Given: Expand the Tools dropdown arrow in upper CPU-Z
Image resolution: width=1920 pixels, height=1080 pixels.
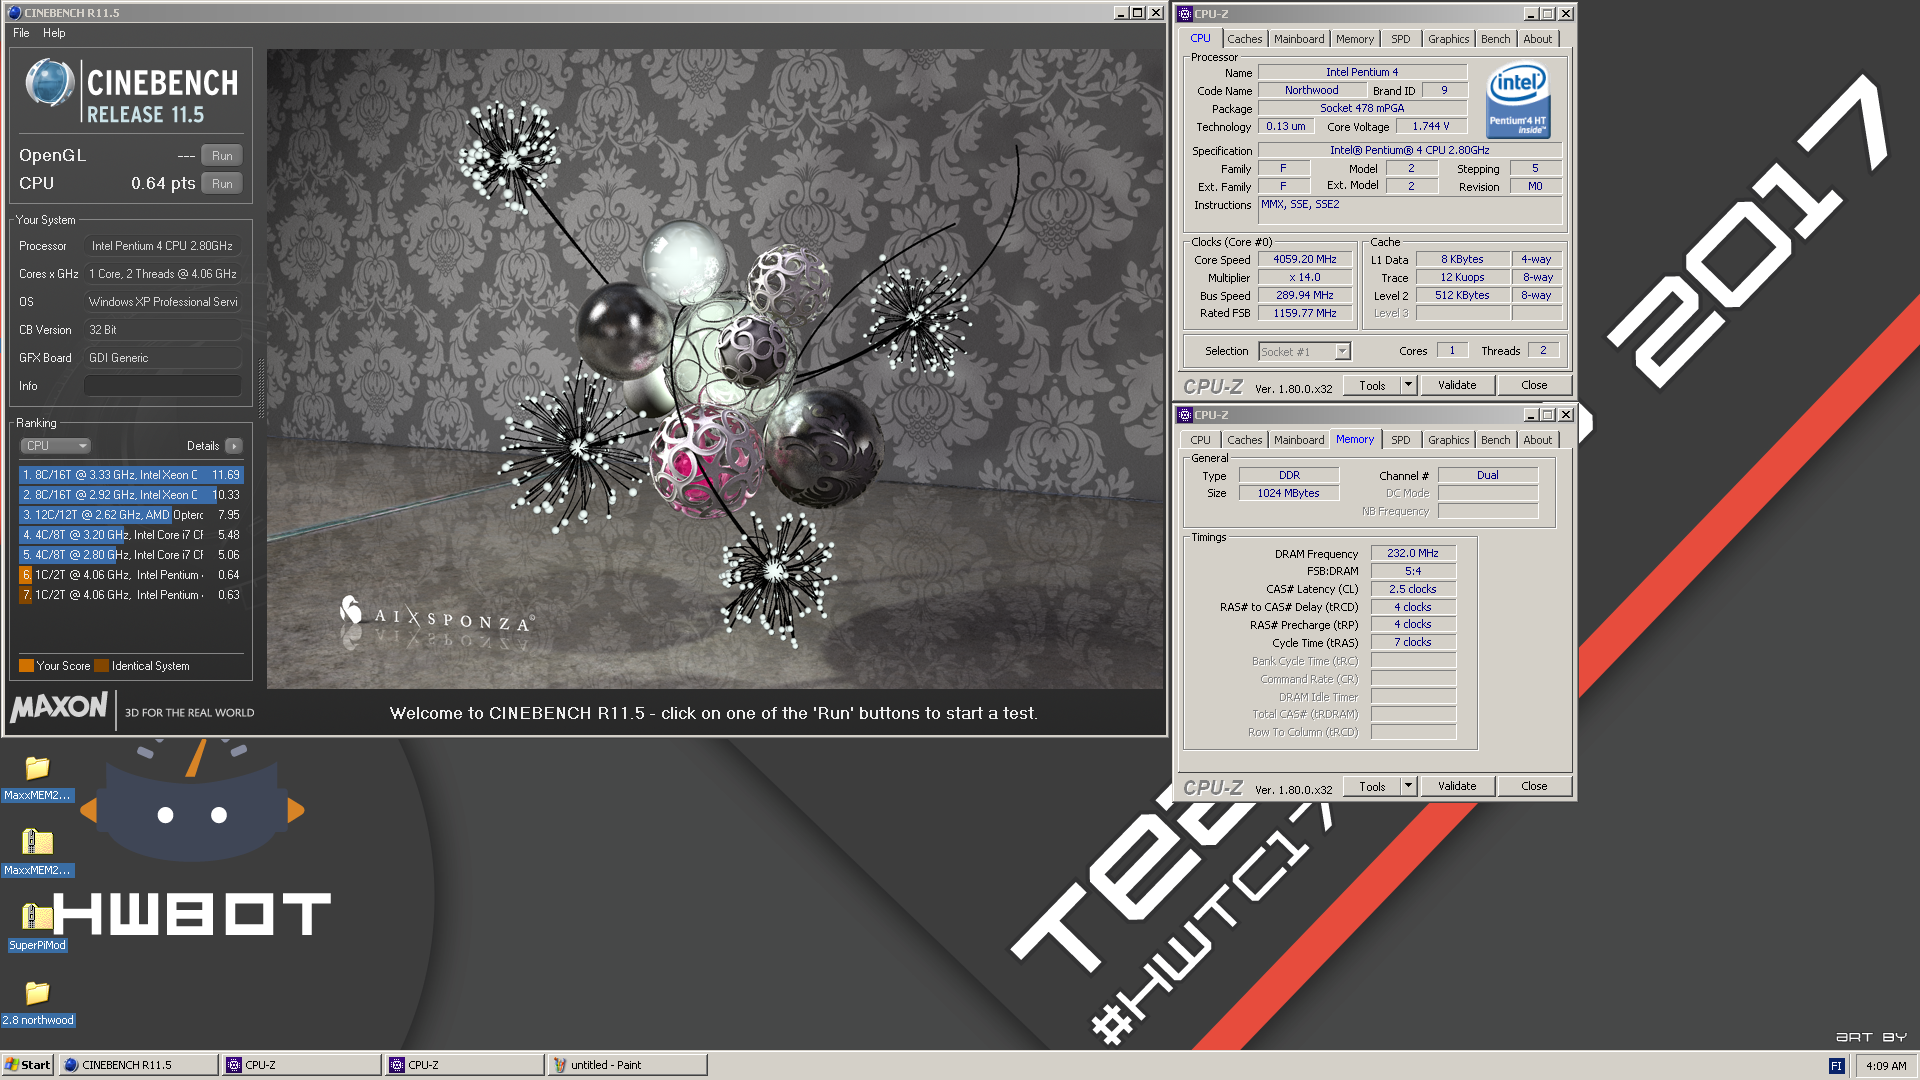Looking at the screenshot, I should pos(1408,385).
